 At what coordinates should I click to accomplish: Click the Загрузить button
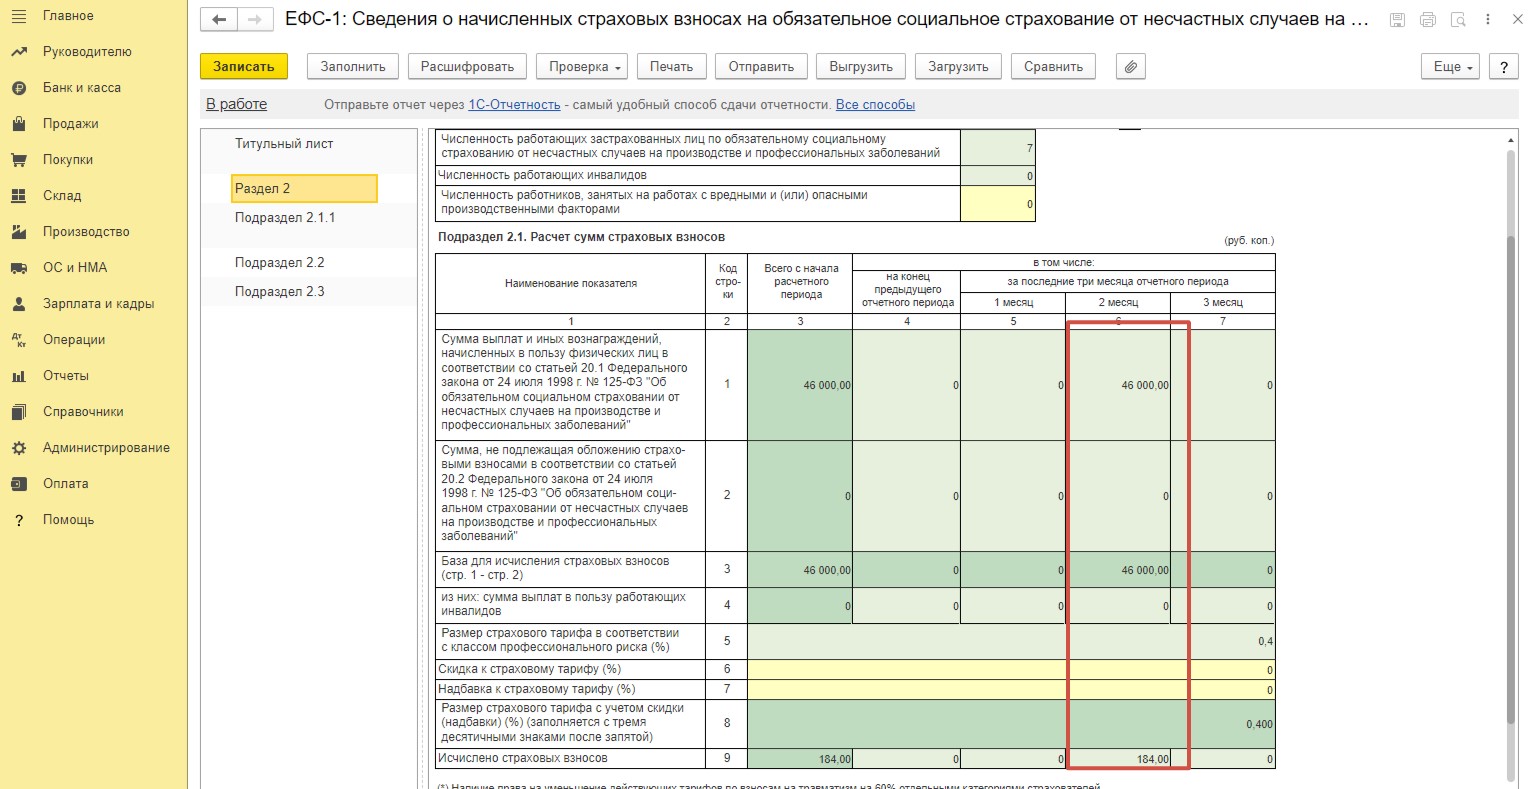click(958, 67)
